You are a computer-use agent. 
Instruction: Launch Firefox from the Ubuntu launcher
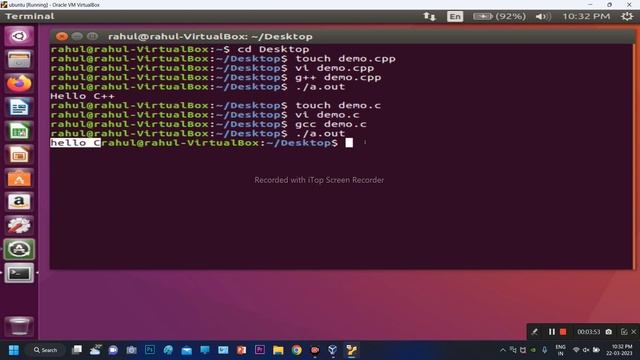(x=19, y=83)
